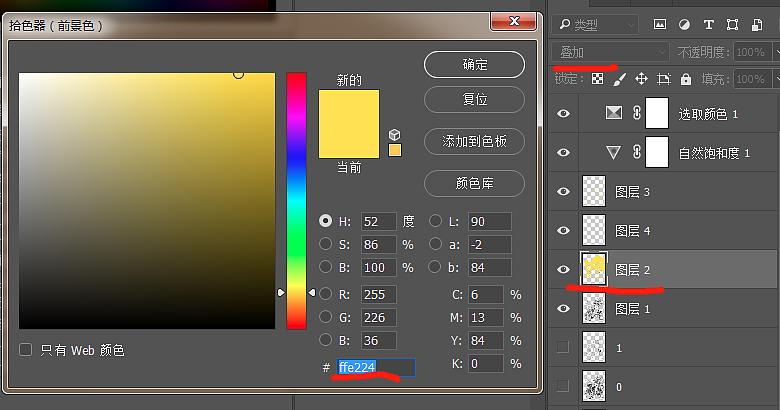Hide 图层 2 with eye icon
This screenshot has height=410, width=780.
[x=563, y=269]
